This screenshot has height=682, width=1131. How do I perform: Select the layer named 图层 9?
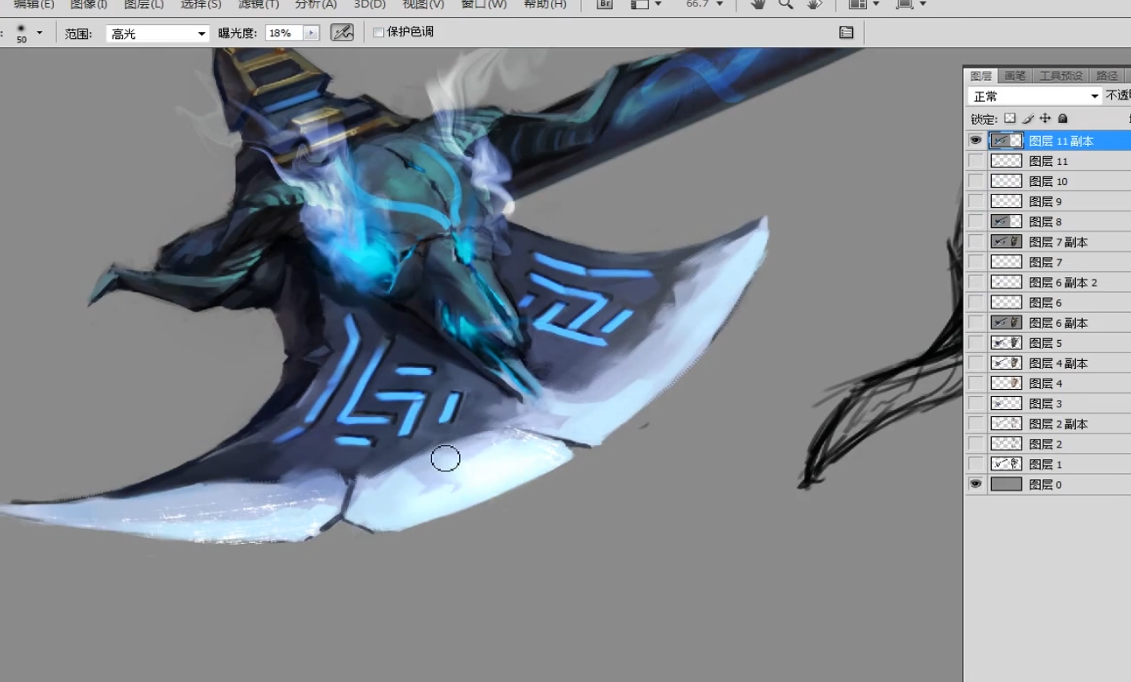click(x=1048, y=201)
